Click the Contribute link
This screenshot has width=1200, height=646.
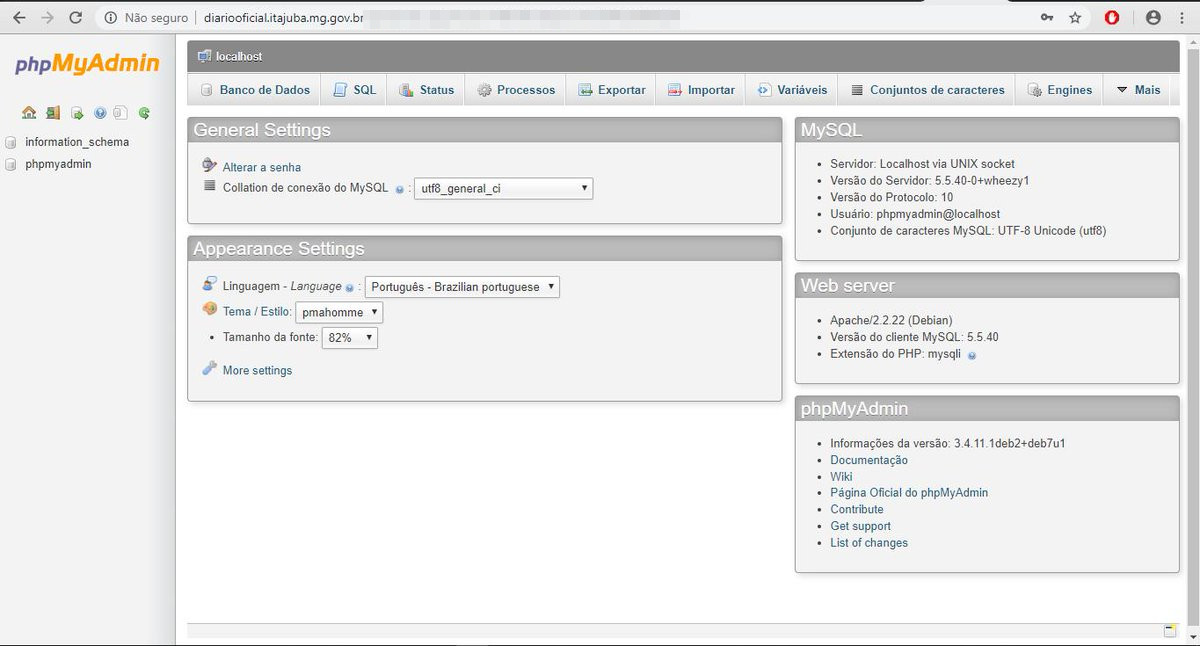tap(857, 510)
